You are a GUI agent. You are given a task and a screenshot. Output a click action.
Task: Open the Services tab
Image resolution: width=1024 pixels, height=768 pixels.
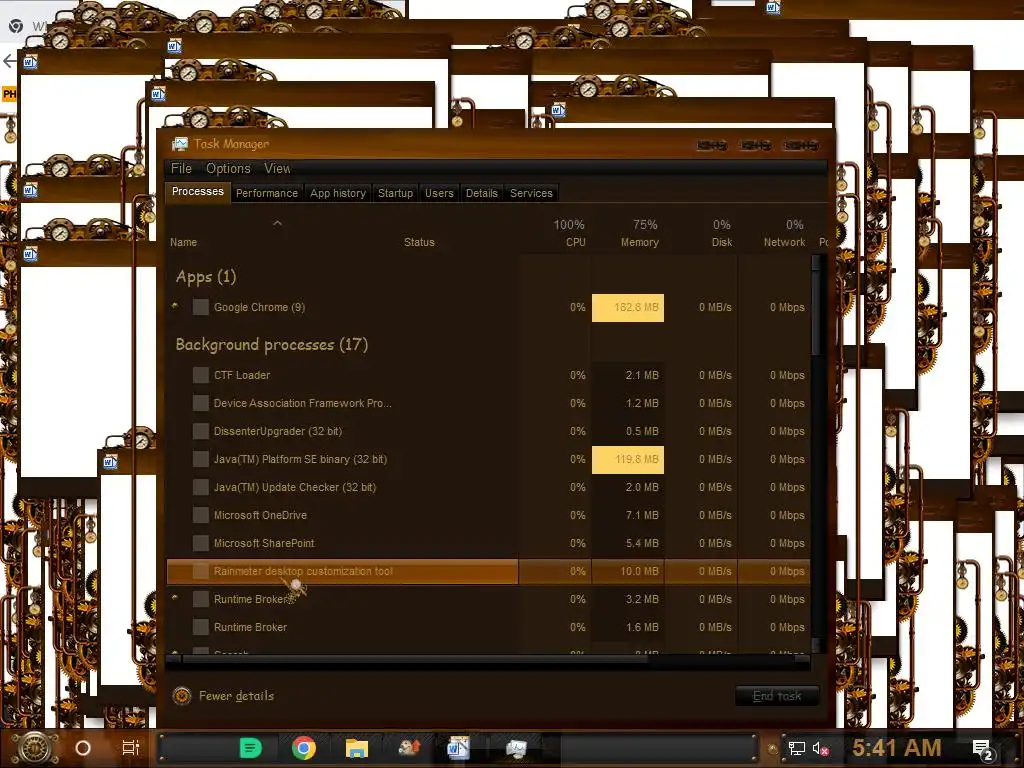coord(531,193)
